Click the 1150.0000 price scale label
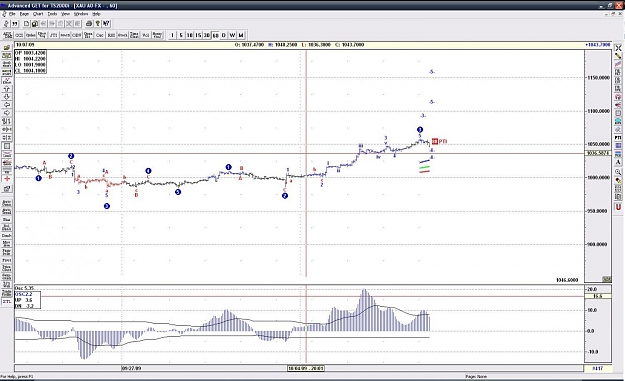This screenshot has height=381, width=625. tap(599, 78)
